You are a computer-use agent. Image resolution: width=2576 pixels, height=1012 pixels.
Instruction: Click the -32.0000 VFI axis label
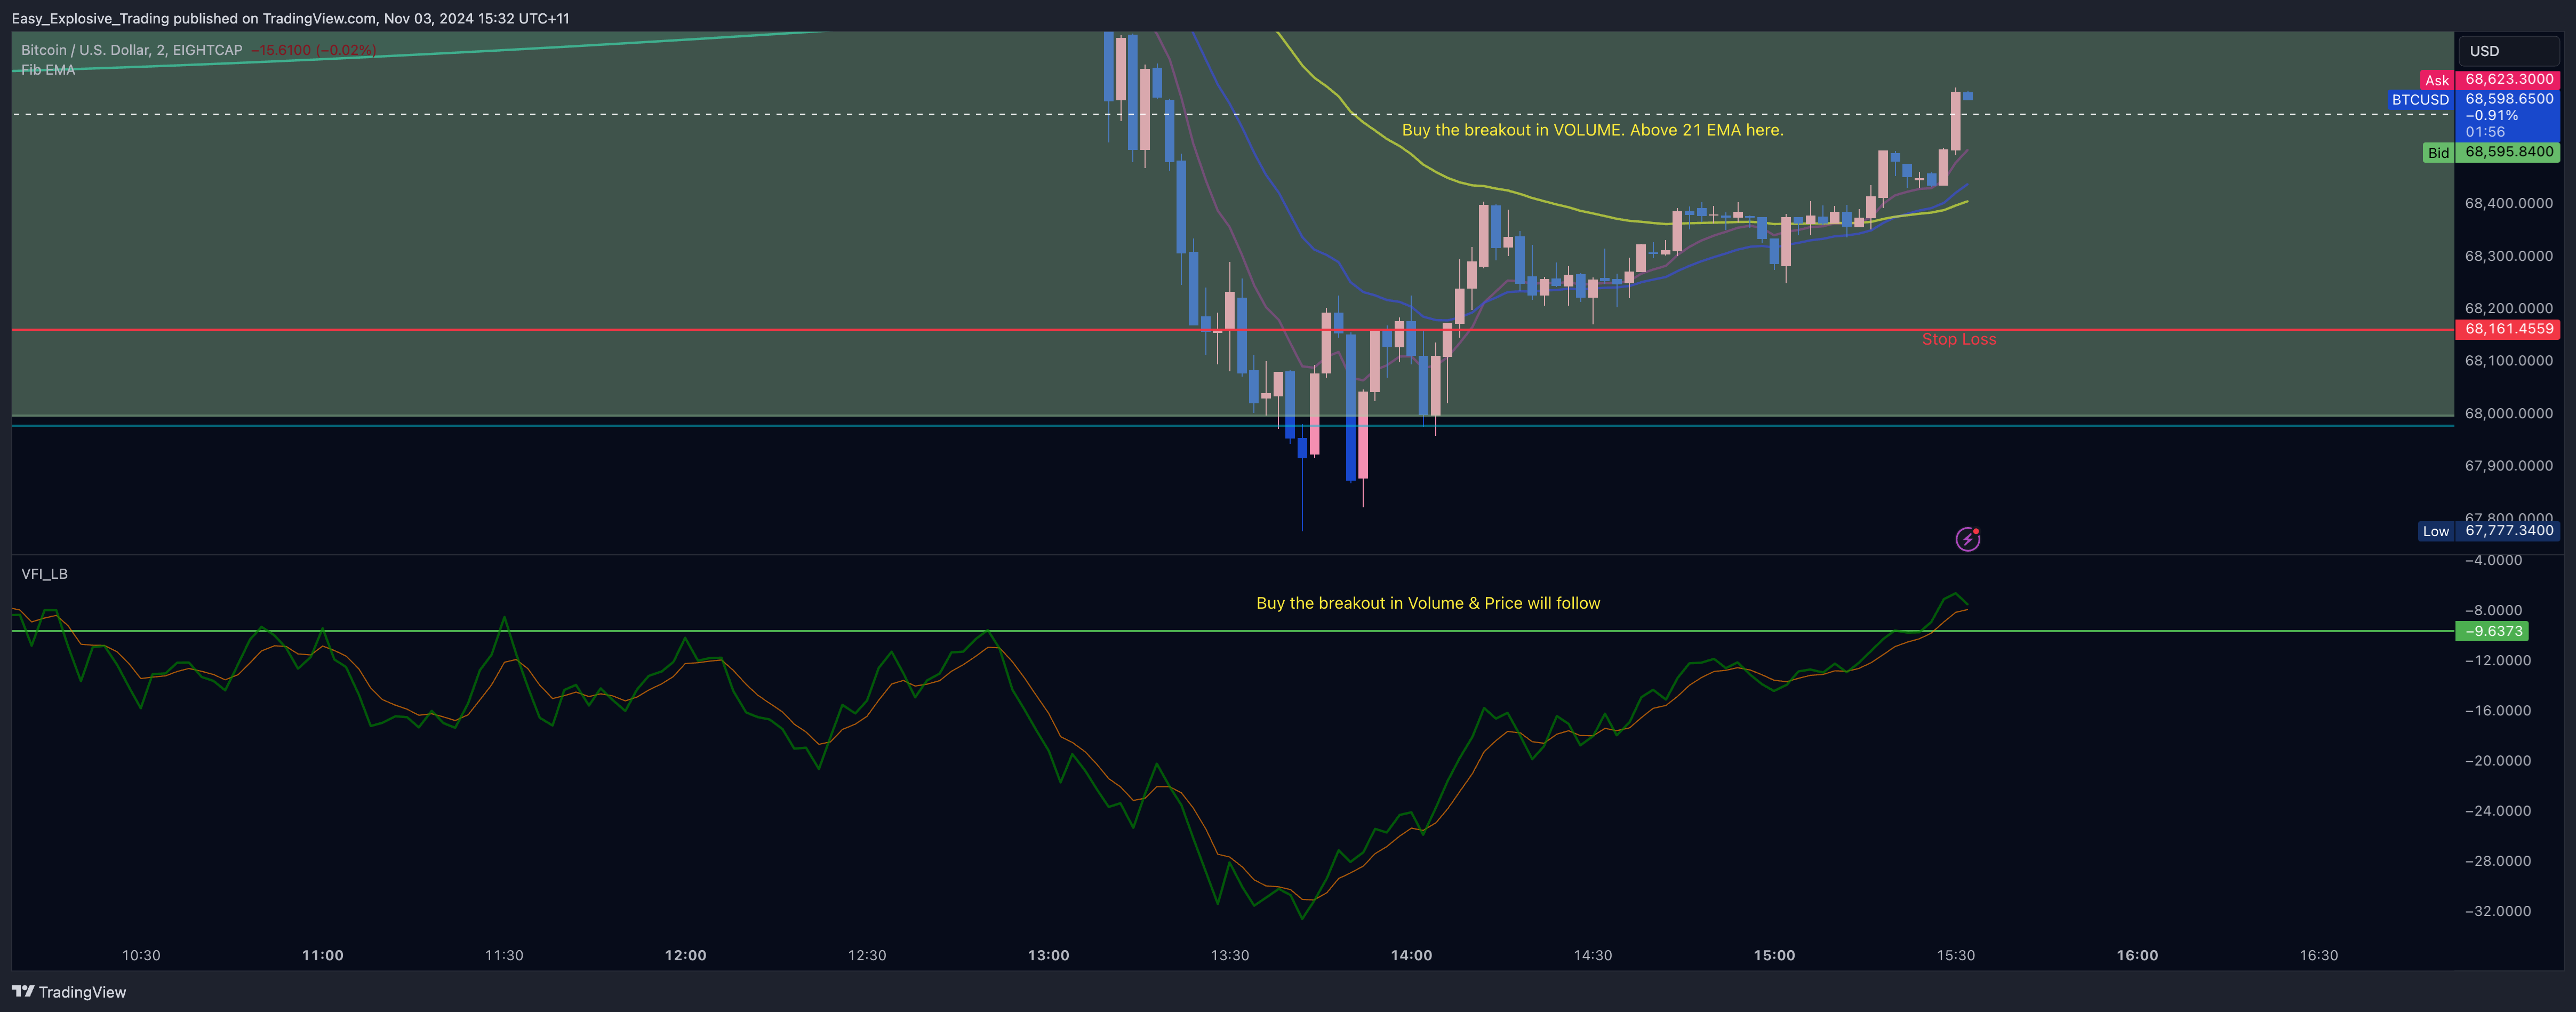[2498, 911]
